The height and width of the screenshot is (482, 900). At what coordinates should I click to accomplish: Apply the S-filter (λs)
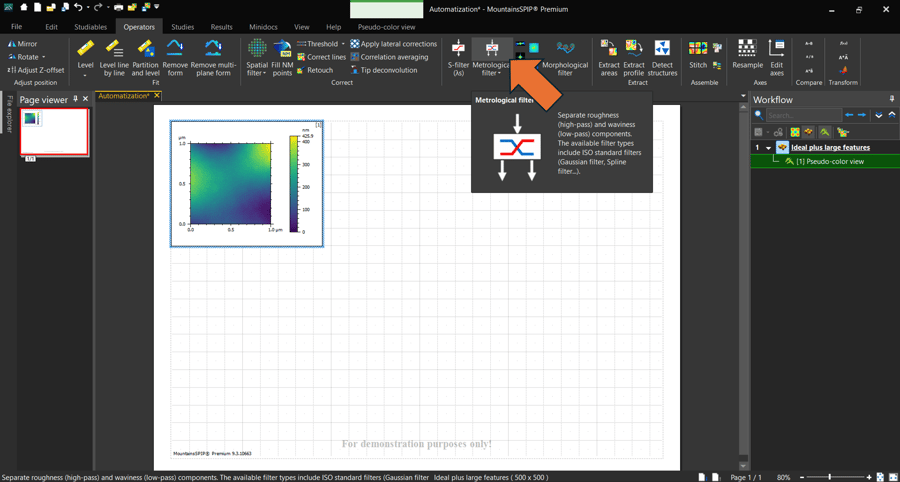click(458, 58)
